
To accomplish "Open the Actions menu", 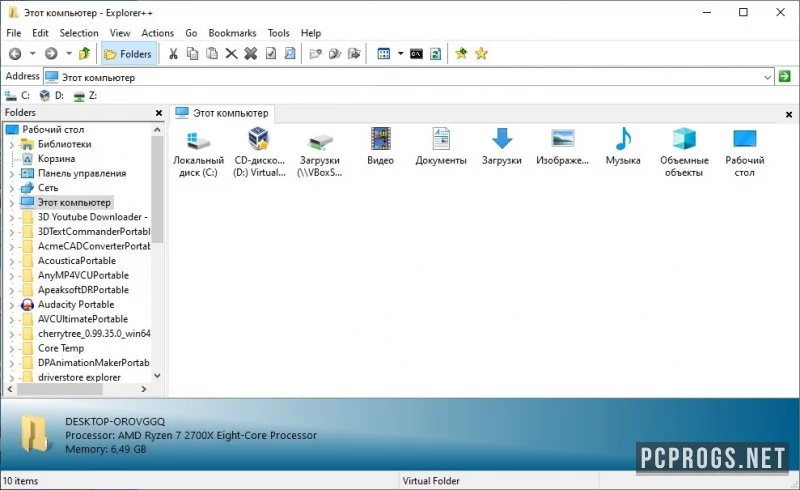I will tap(158, 33).
